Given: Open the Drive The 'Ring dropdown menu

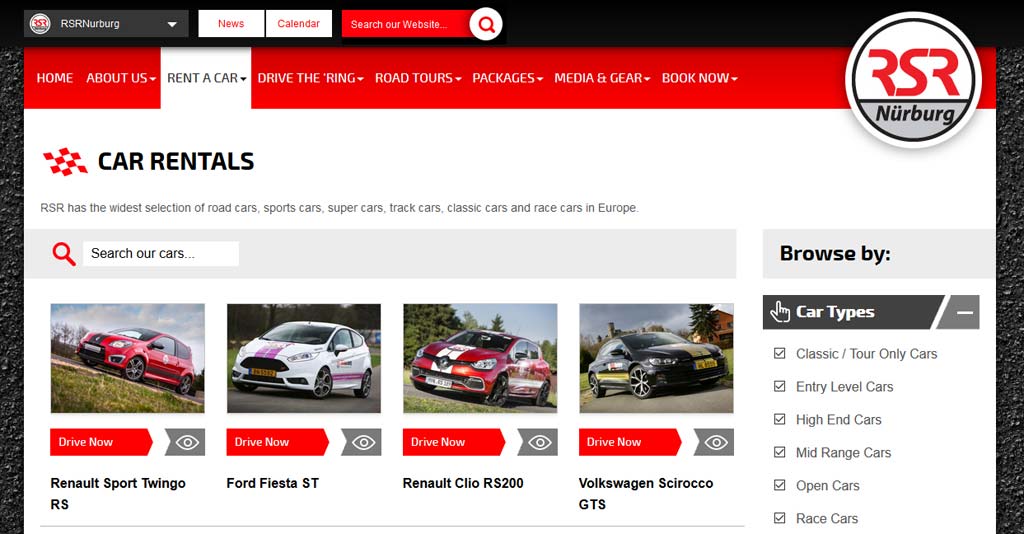Looking at the screenshot, I should [310, 78].
